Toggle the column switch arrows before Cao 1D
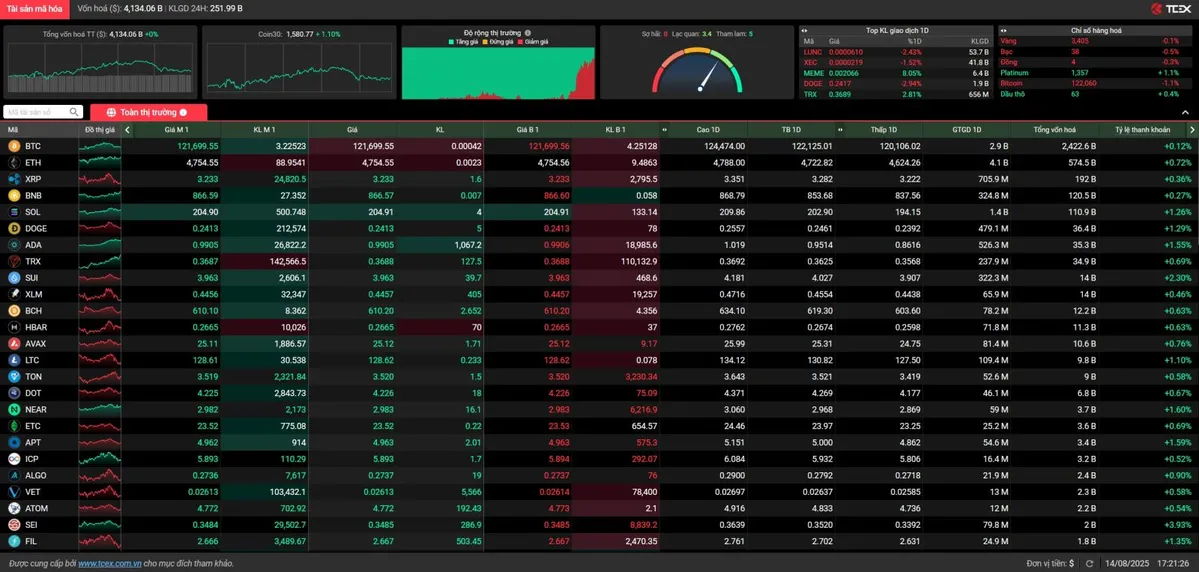Viewport: 1199px width, 572px height. coord(665,130)
